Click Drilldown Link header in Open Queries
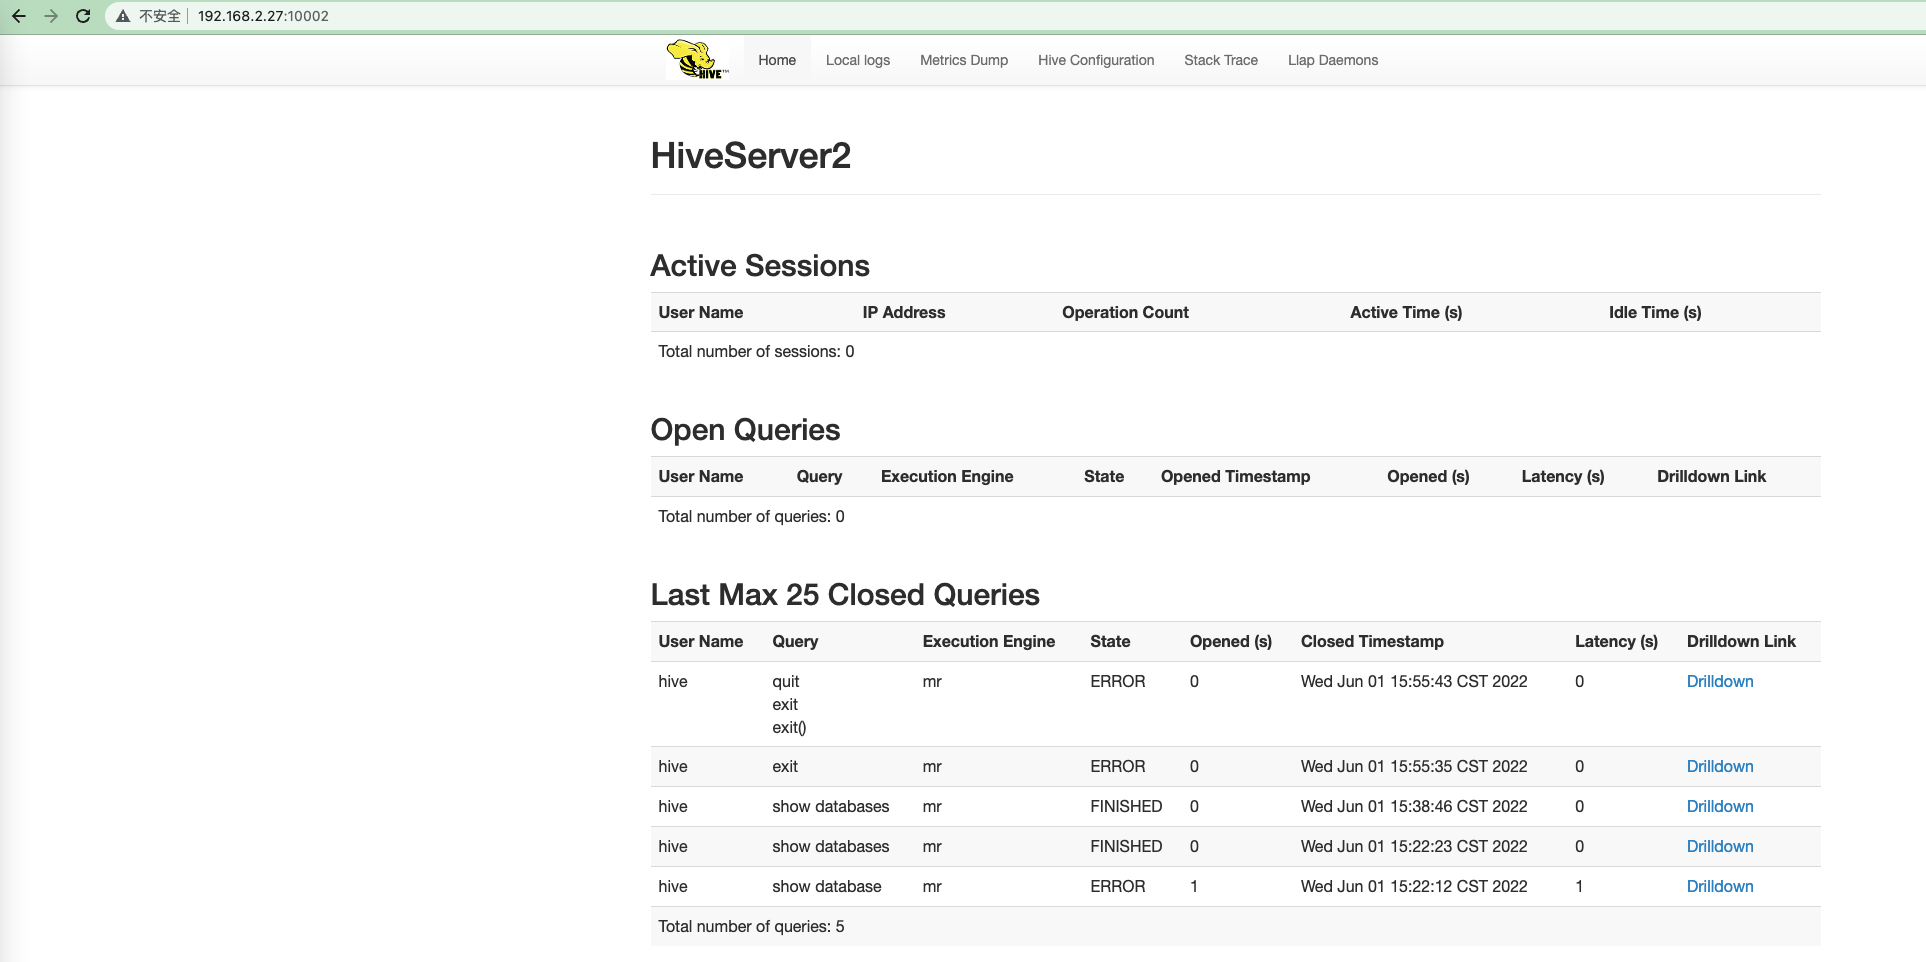 point(1711,476)
